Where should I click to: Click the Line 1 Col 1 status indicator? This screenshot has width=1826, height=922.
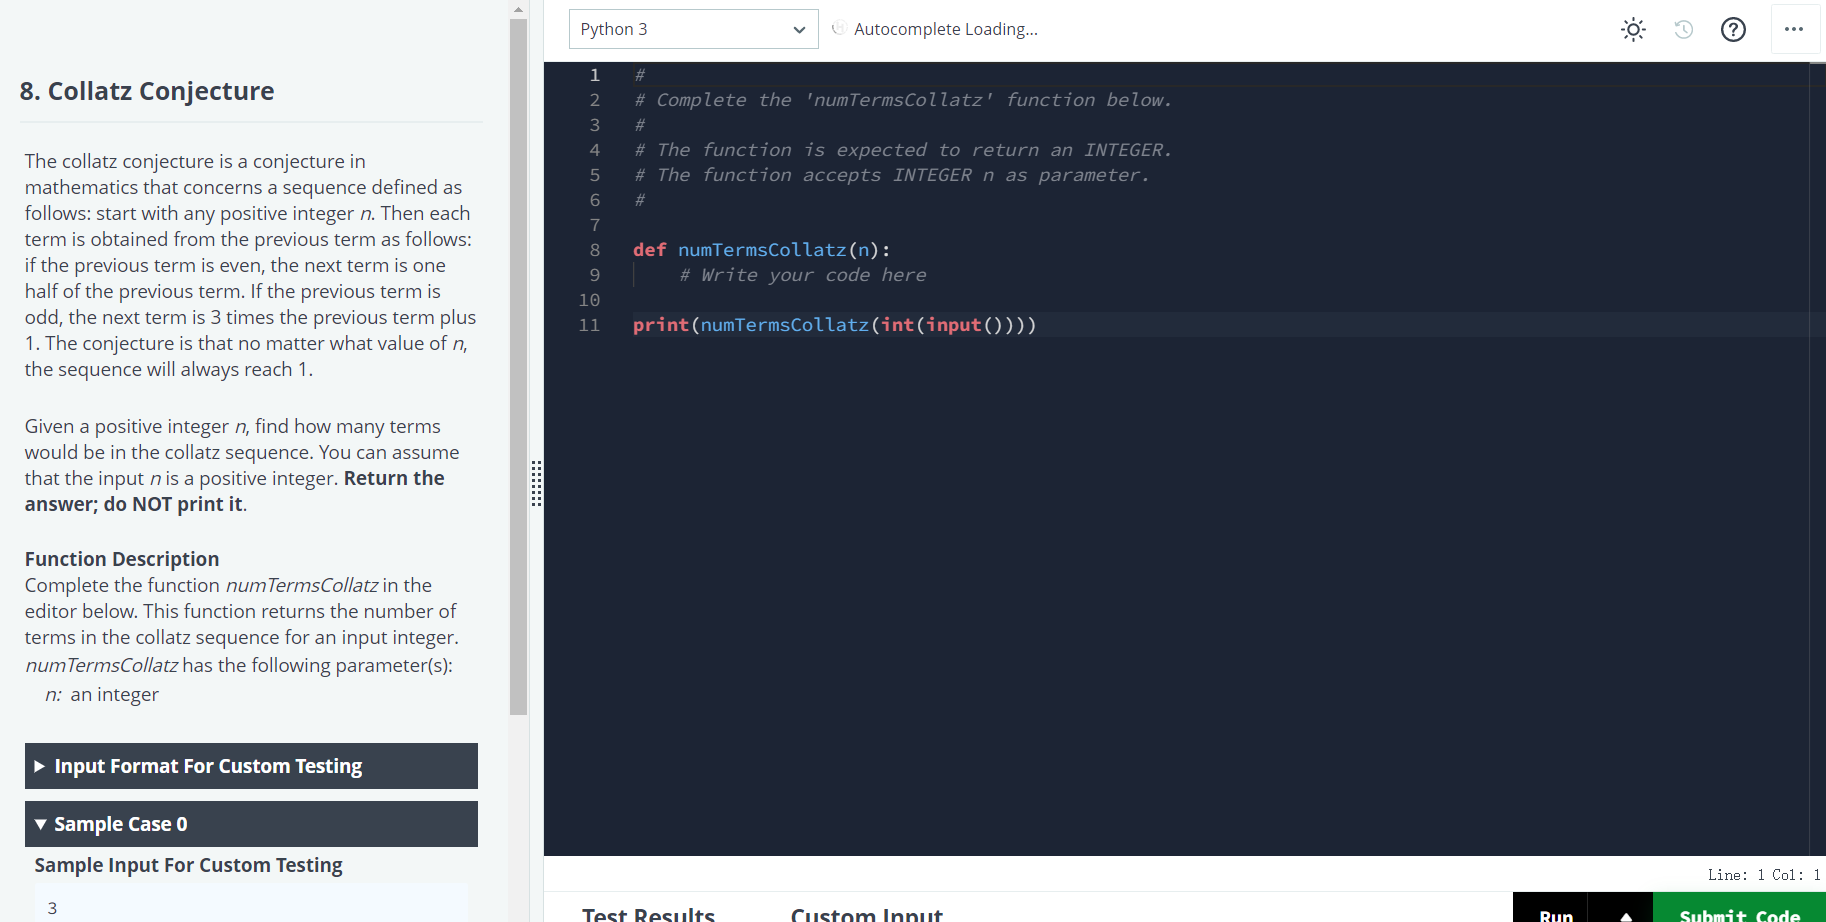[1763, 874]
